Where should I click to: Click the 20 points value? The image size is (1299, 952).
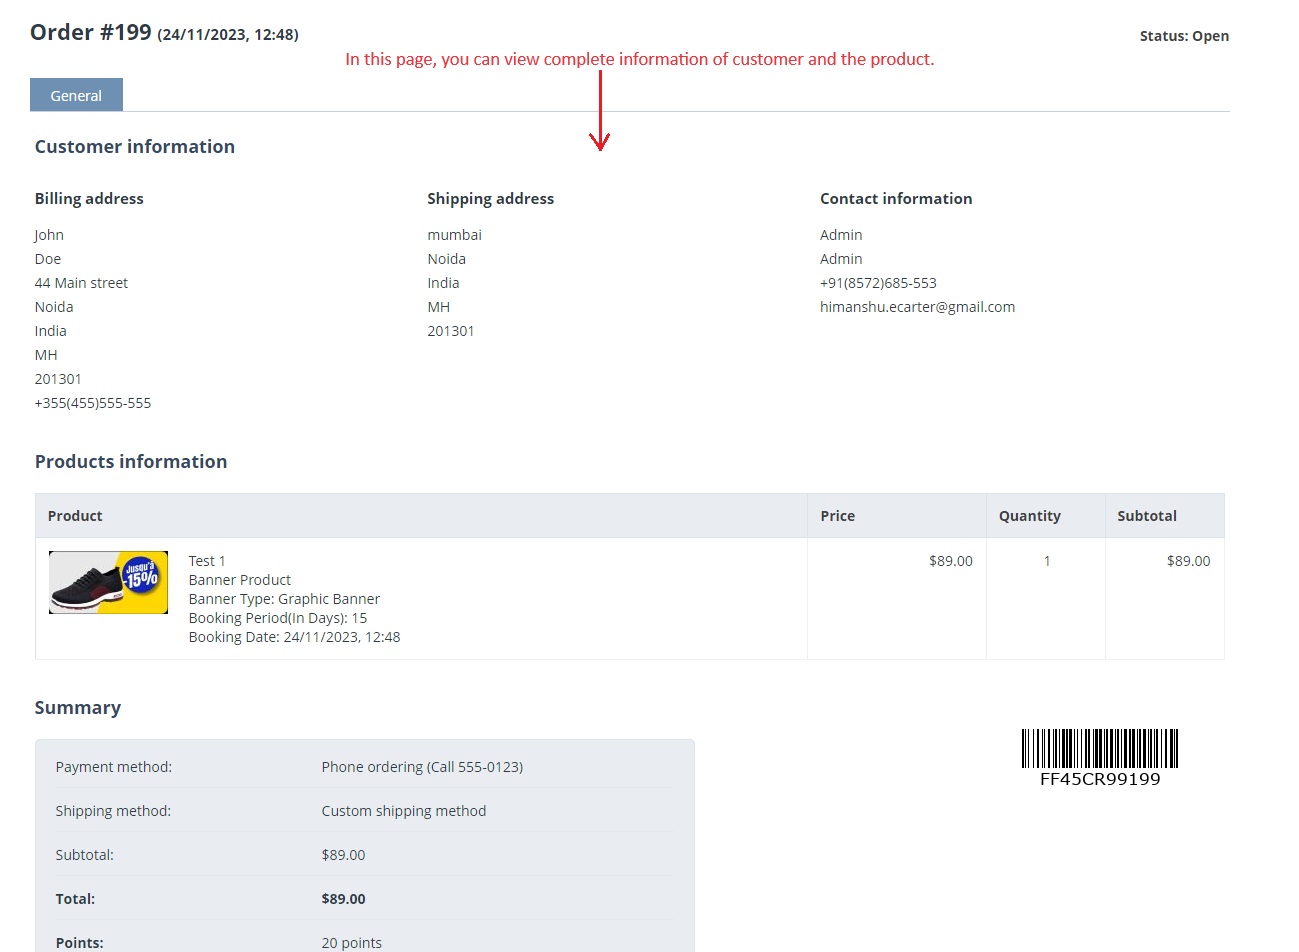(352, 943)
